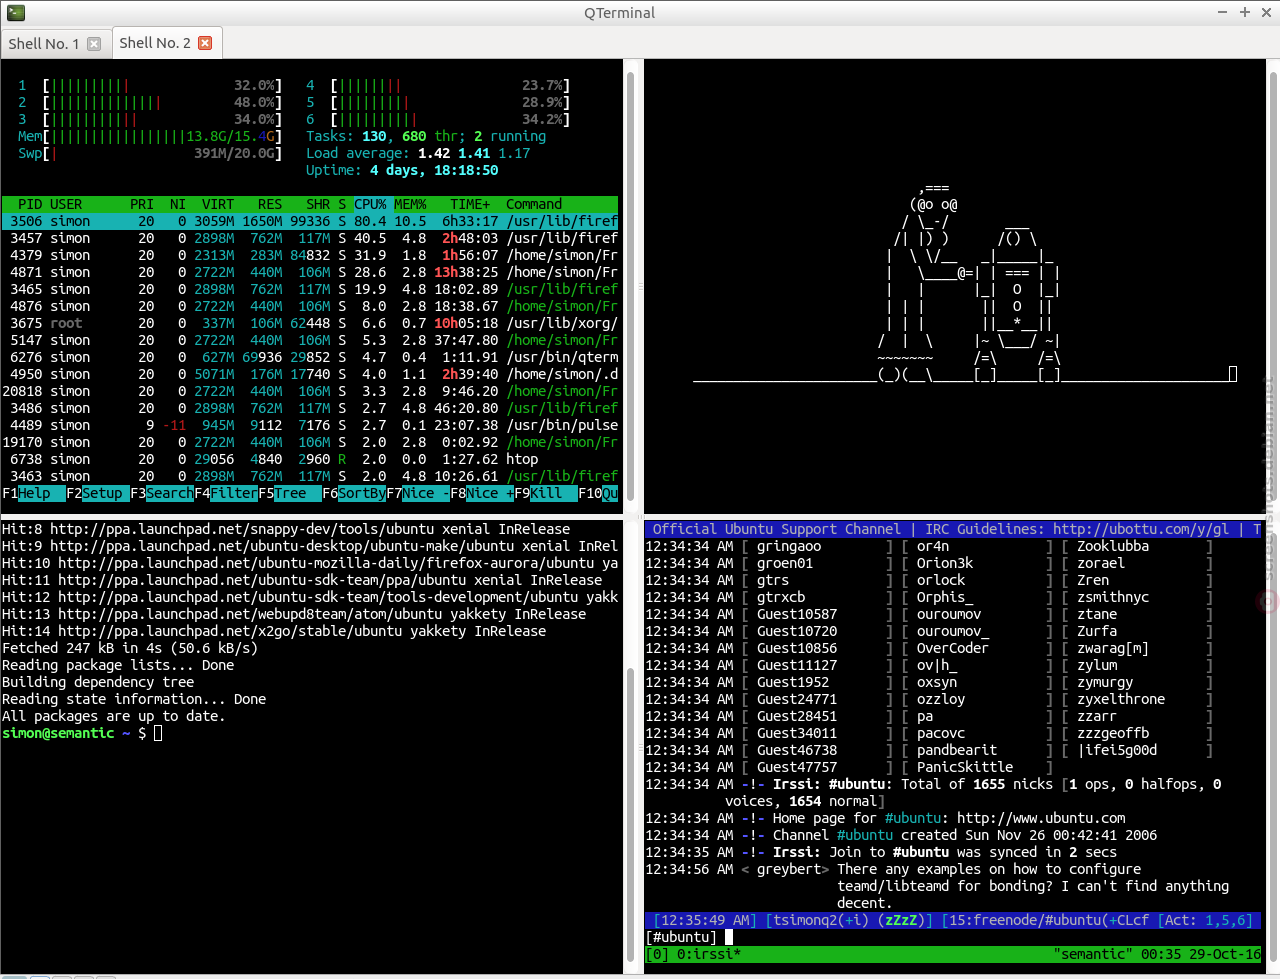Select the qterm process row PID 6276
Image resolution: width=1280 pixels, height=979 pixels.
(310, 357)
